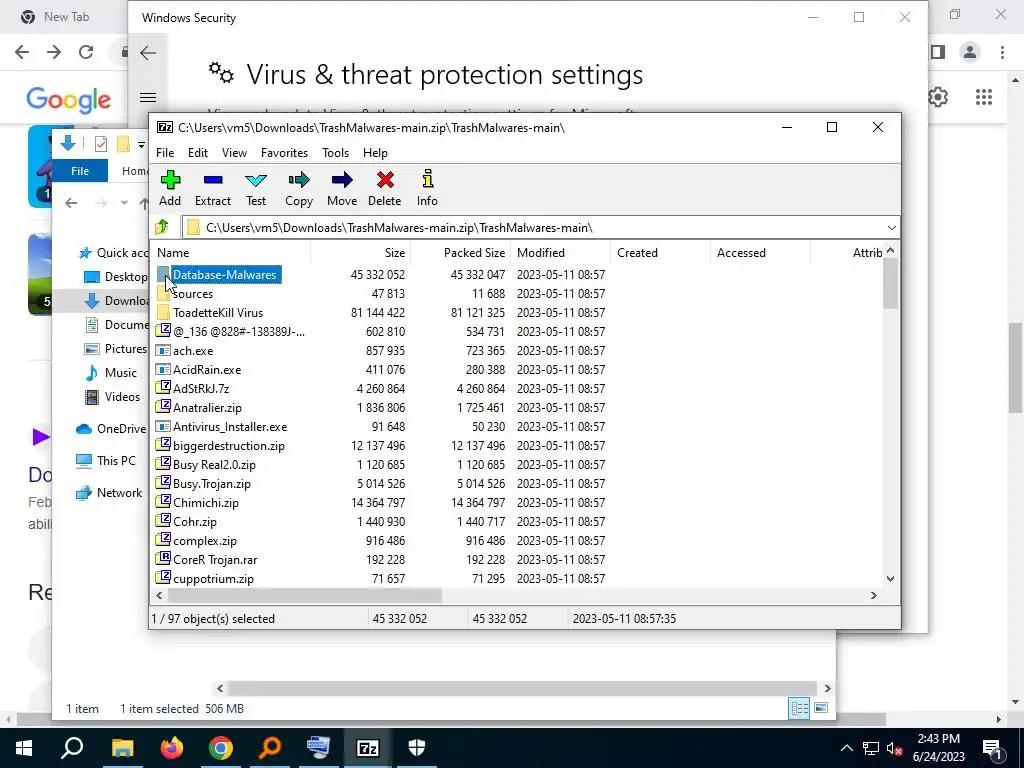The width and height of the screenshot is (1024, 768).
Task: Sort by Accessed column header
Action: (x=760, y=253)
